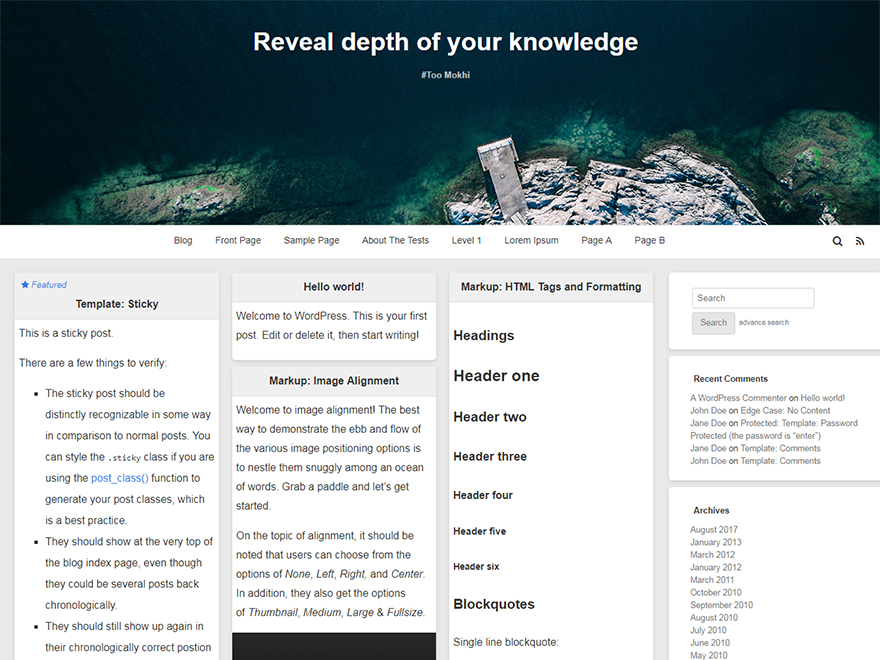The height and width of the screenshot is (660, 880).
Task: Open Template: Sticky post title
Action: click(x=117, y=304)
